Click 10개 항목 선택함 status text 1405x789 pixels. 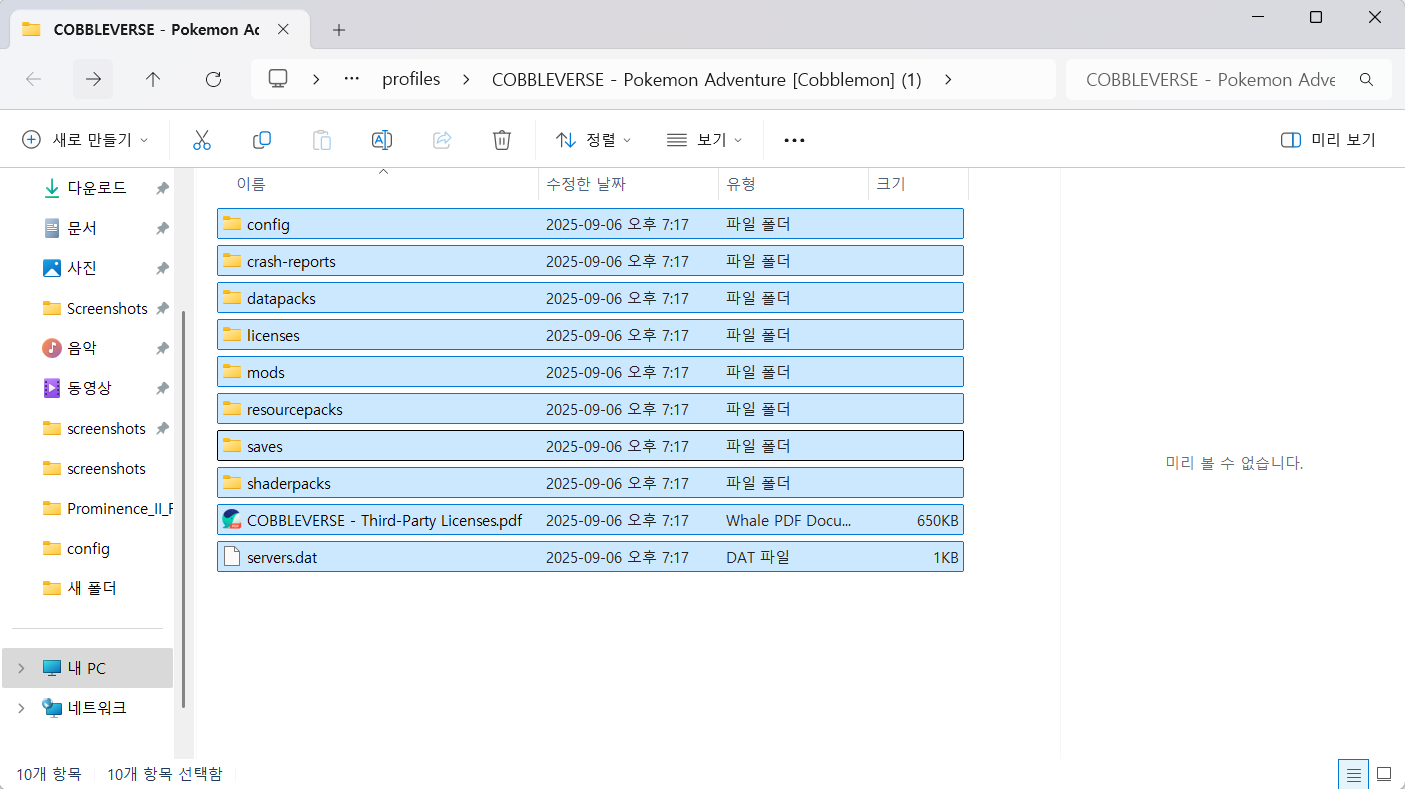(164, 774)
